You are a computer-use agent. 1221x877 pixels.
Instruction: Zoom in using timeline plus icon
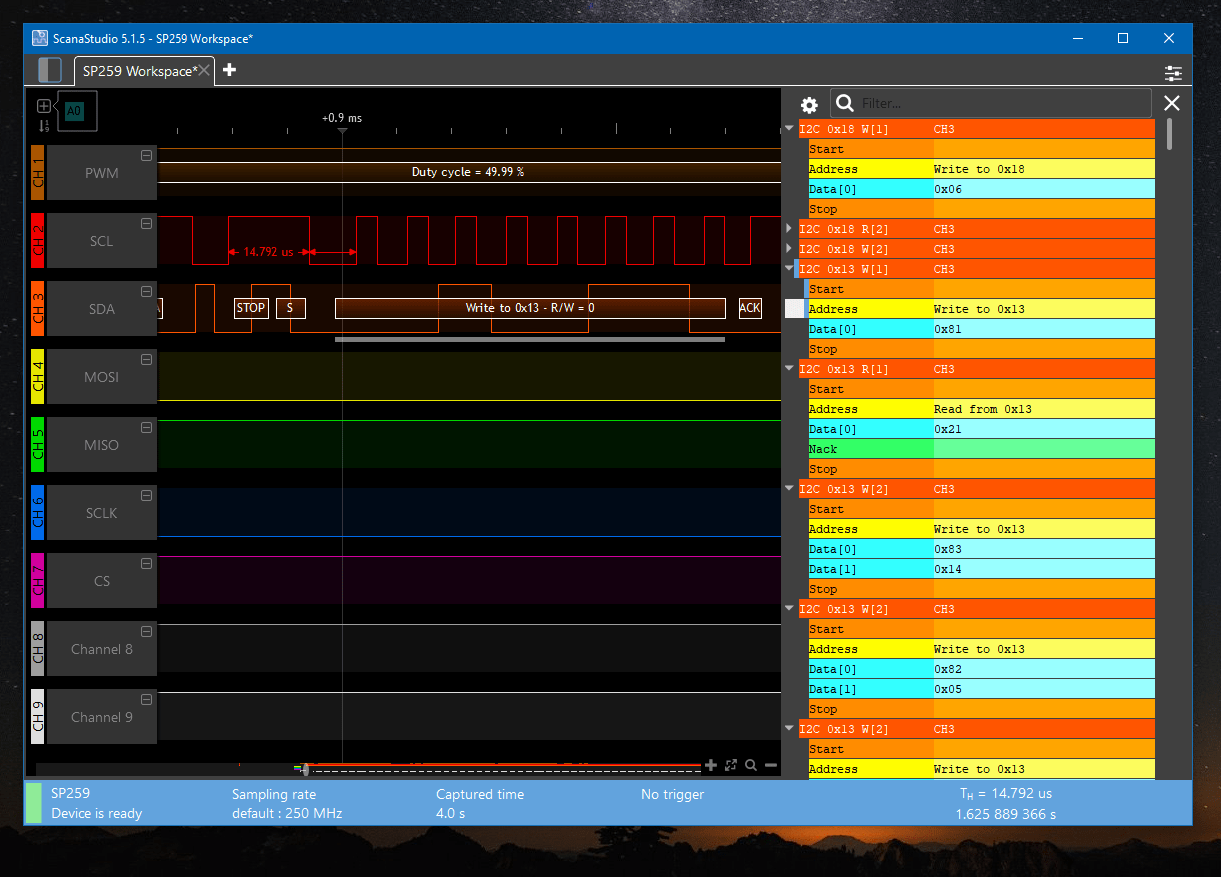(711, 765)
